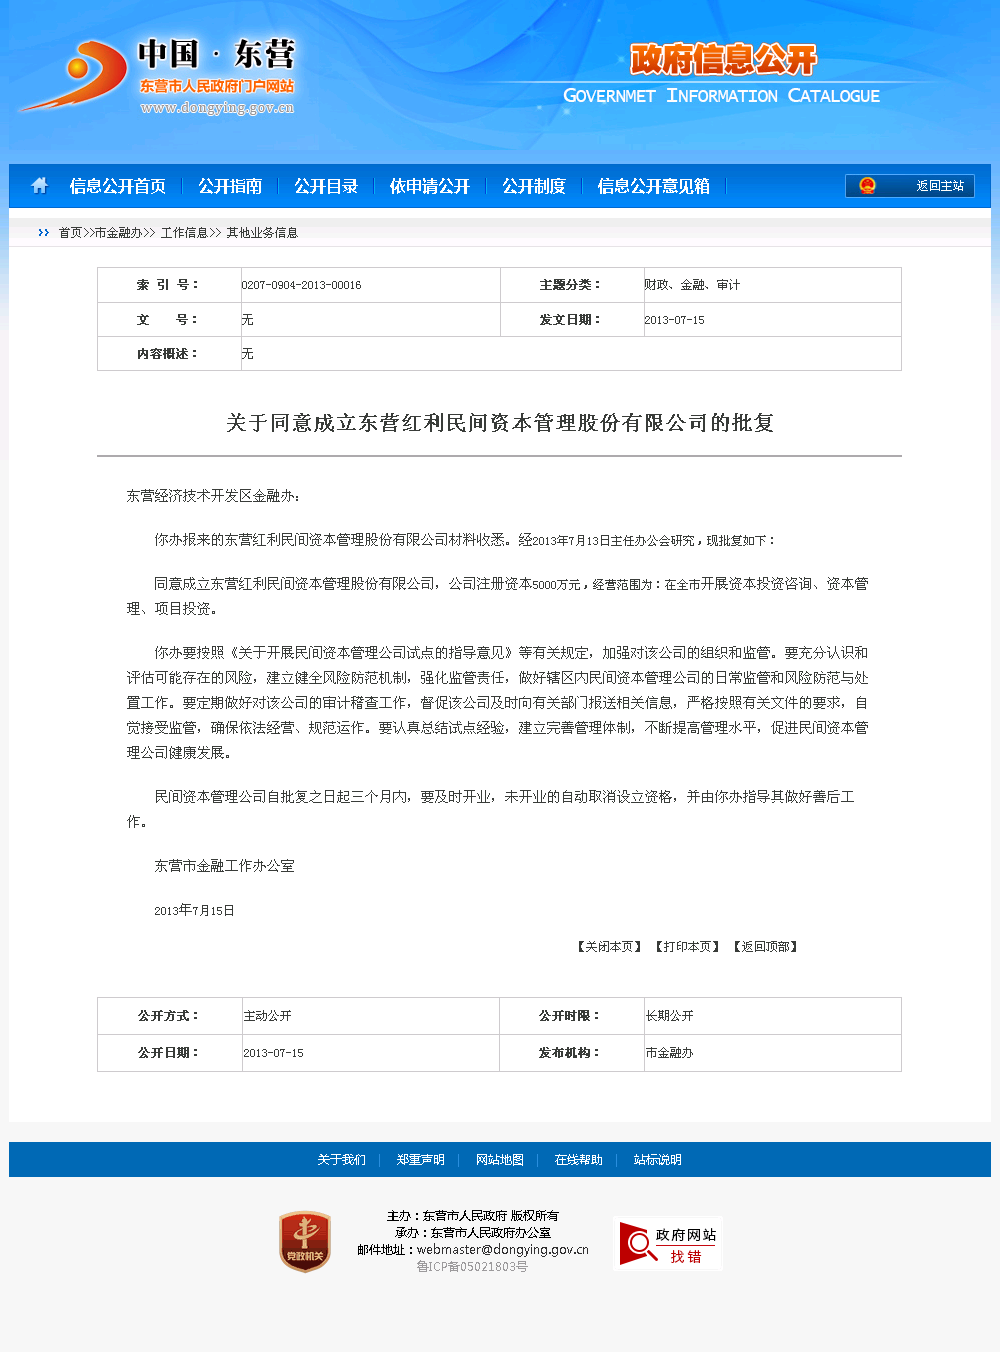Click 市金融办 breadcrumb link
Image resolution: width=1000 pixels, height=1352 pixels.
(118, 233)
